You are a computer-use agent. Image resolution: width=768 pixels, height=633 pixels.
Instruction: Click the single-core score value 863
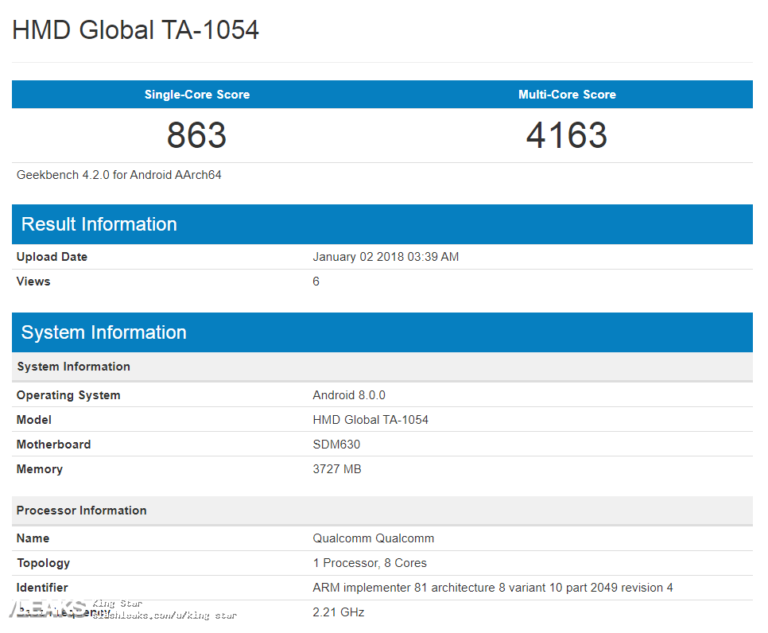tap(197, 135)
